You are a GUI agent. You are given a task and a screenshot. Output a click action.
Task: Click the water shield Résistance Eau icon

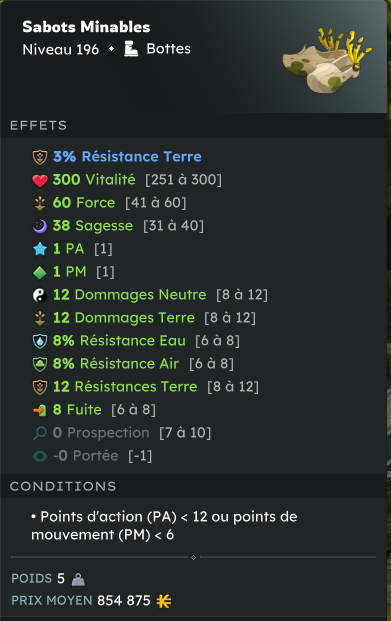point(40,341)
